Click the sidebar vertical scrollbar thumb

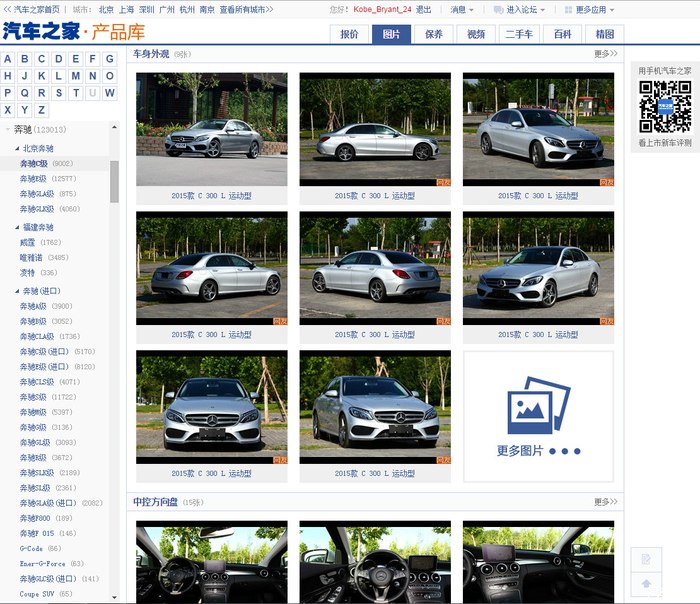[114, 180]
